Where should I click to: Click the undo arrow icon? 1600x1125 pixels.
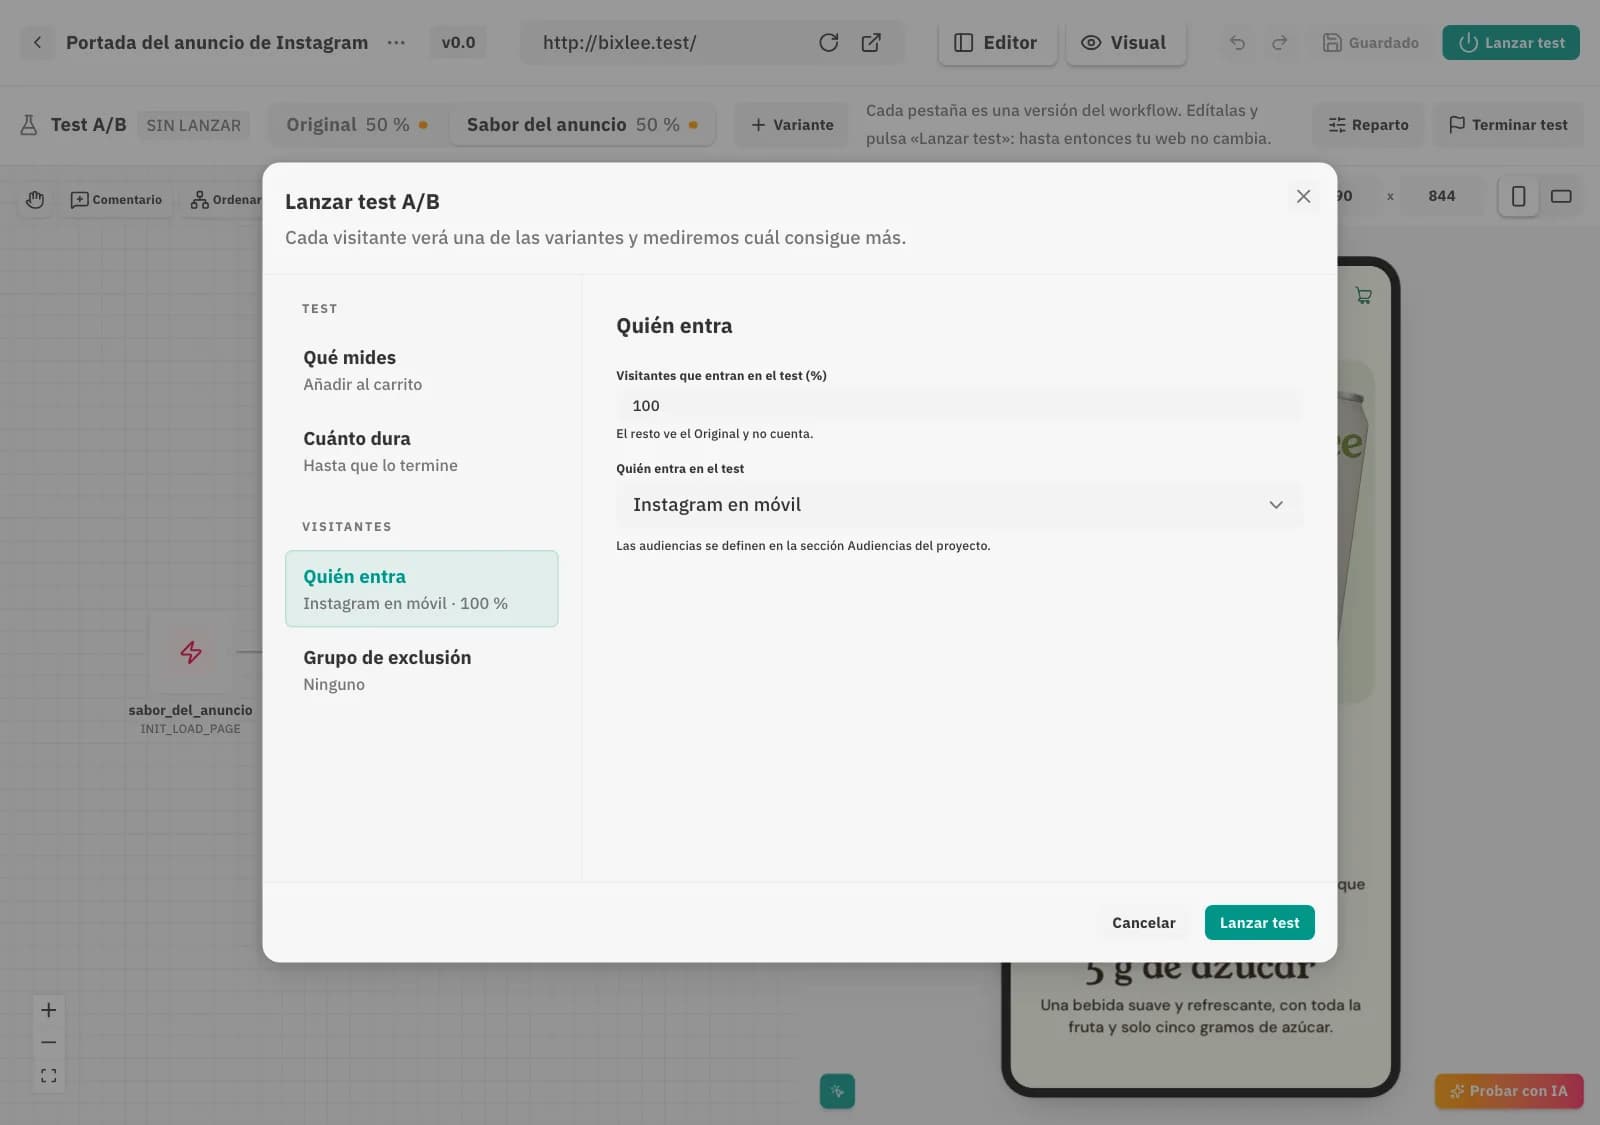pyautogui.click(x=1237, y=43)
